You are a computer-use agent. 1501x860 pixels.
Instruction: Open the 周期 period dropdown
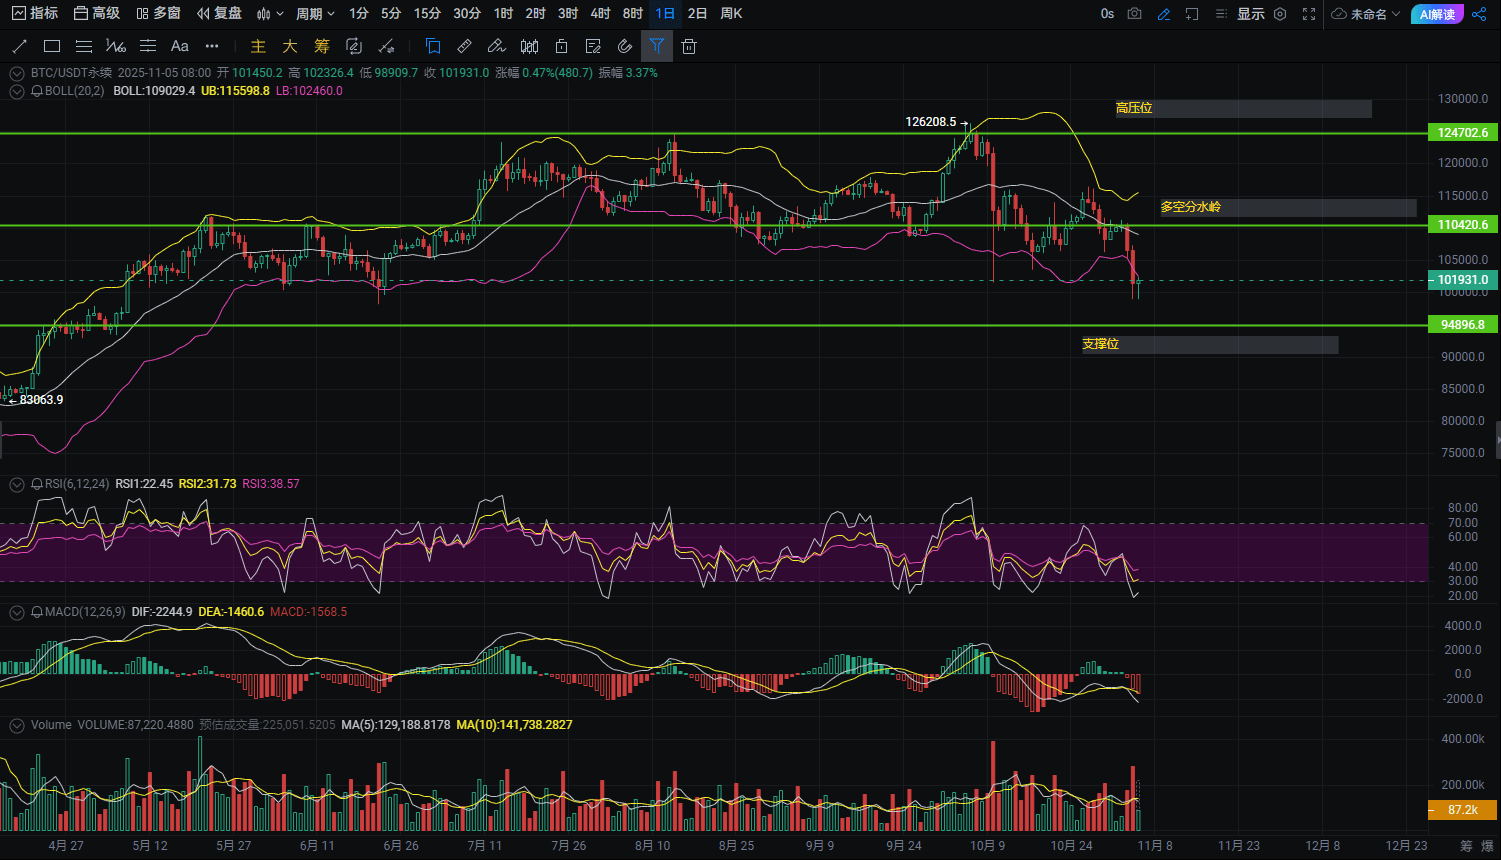[x=315, y=14]
